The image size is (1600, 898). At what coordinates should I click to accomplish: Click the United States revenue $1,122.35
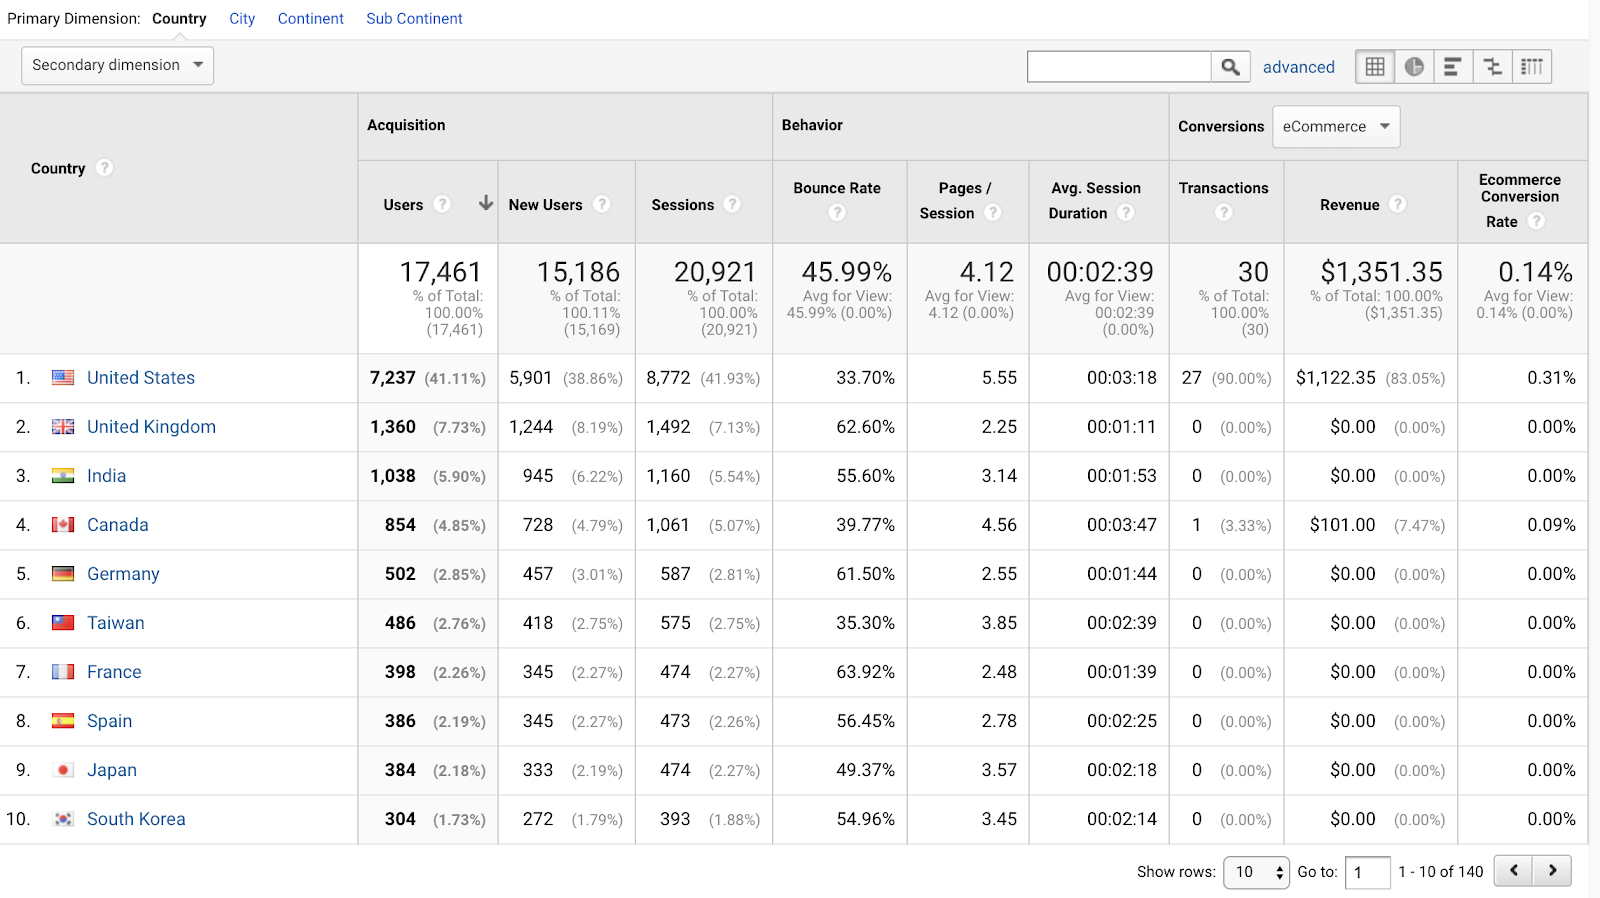[x=1336, y=378]
